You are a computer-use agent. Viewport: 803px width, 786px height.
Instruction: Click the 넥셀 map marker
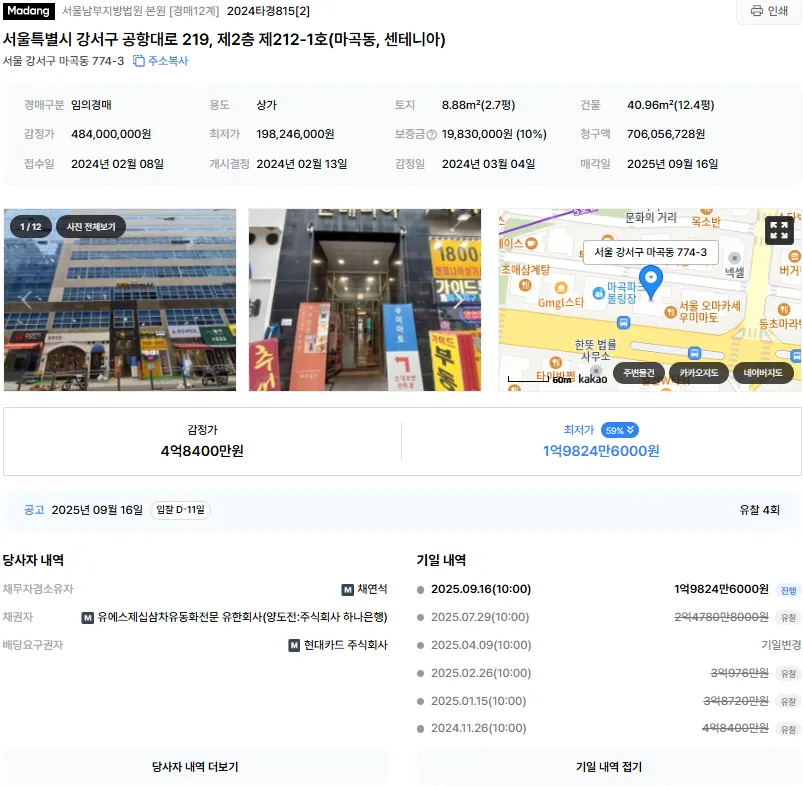[734, 258]
